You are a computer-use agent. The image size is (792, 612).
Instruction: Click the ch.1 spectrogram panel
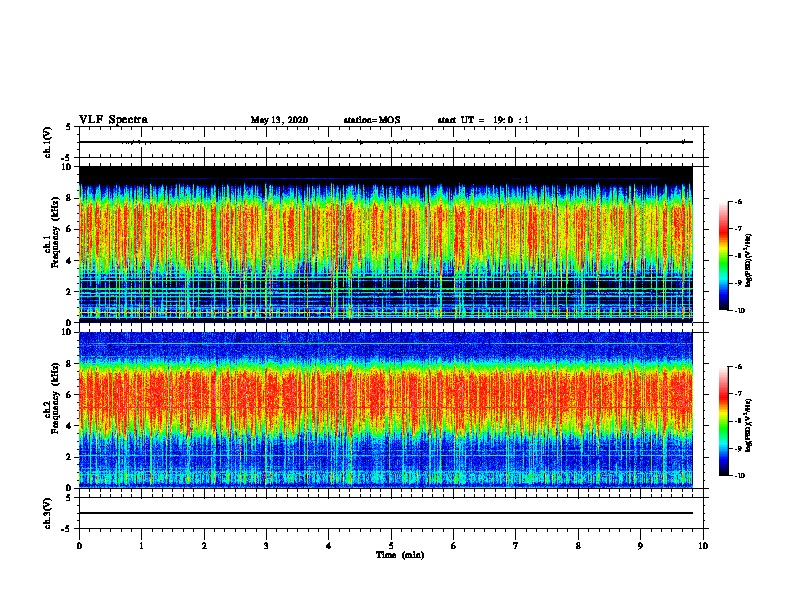click(x=386, y=244)
